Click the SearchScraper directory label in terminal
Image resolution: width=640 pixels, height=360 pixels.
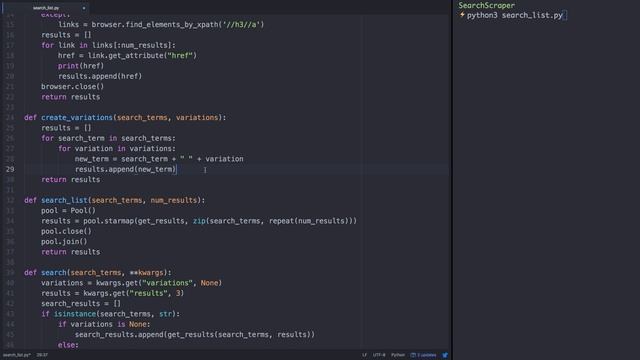point(486,5)
